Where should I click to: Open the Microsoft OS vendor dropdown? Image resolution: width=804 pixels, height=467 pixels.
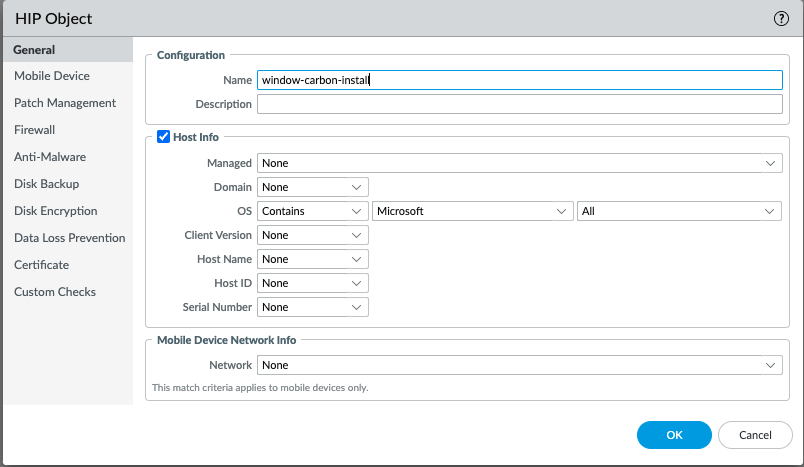[x=472, y=211]
